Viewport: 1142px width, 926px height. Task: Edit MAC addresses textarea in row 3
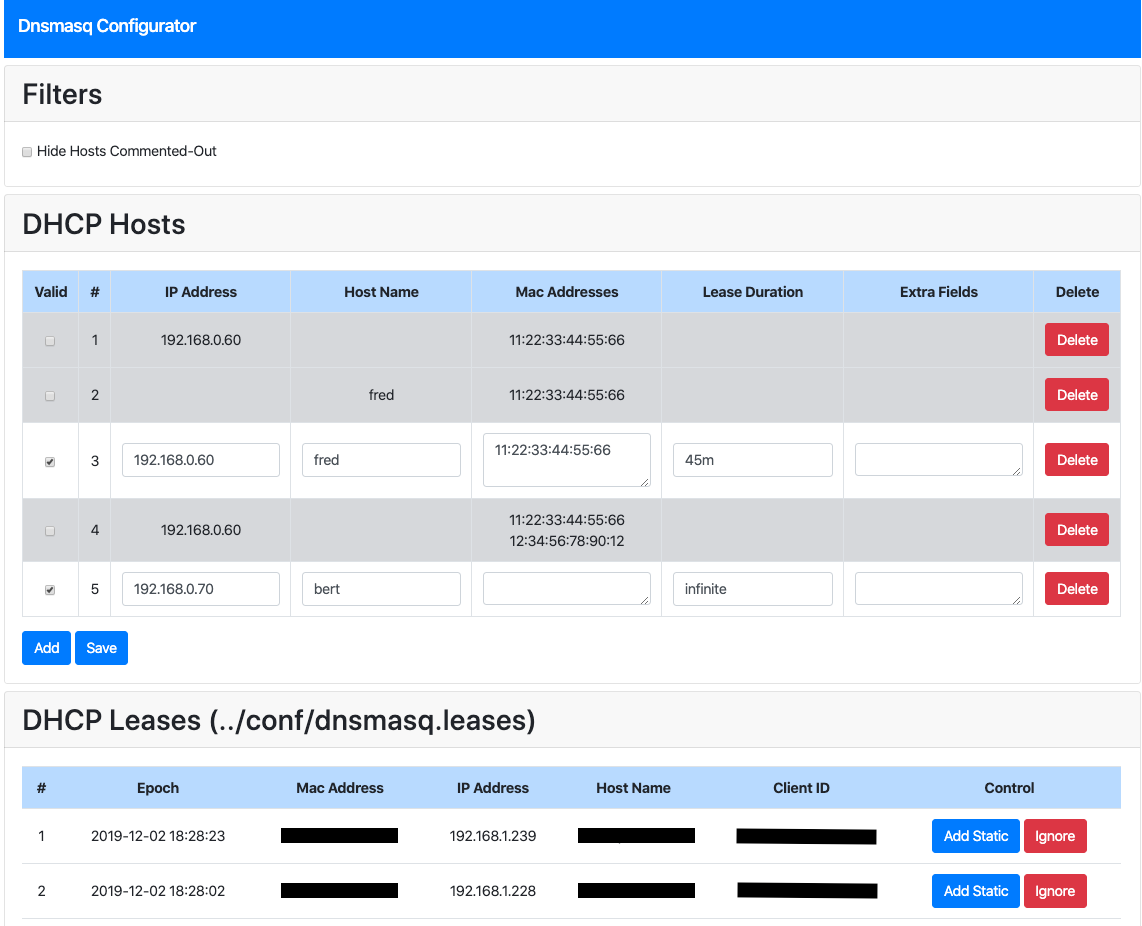click(x=567, y=460)
